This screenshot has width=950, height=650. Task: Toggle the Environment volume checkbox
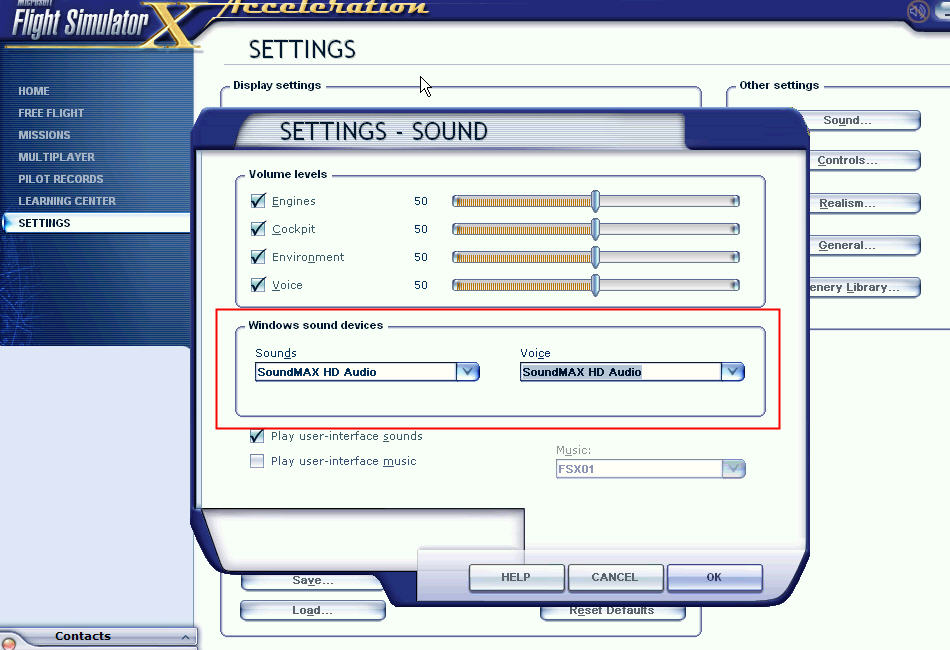coord(258,257)
